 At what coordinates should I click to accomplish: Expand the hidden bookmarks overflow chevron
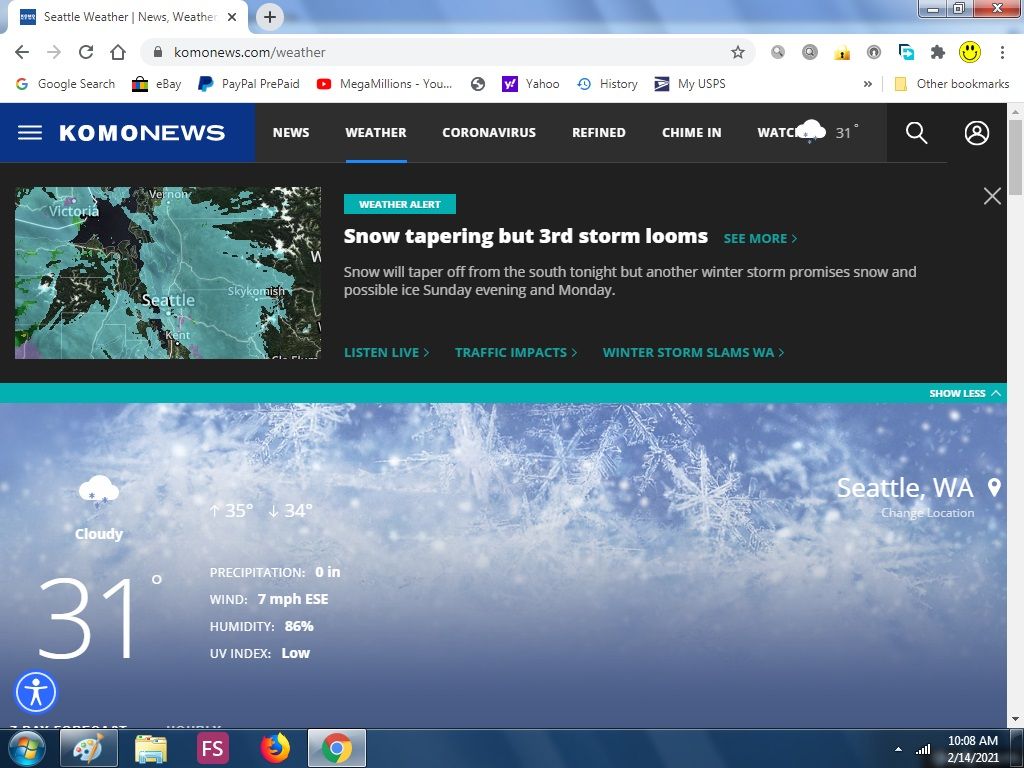(x=867, y=84)
